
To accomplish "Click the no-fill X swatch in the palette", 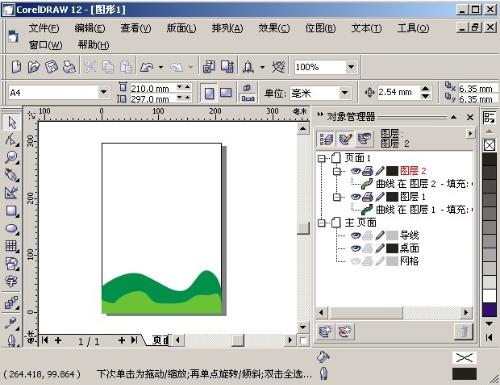I will tap(489, 145).
